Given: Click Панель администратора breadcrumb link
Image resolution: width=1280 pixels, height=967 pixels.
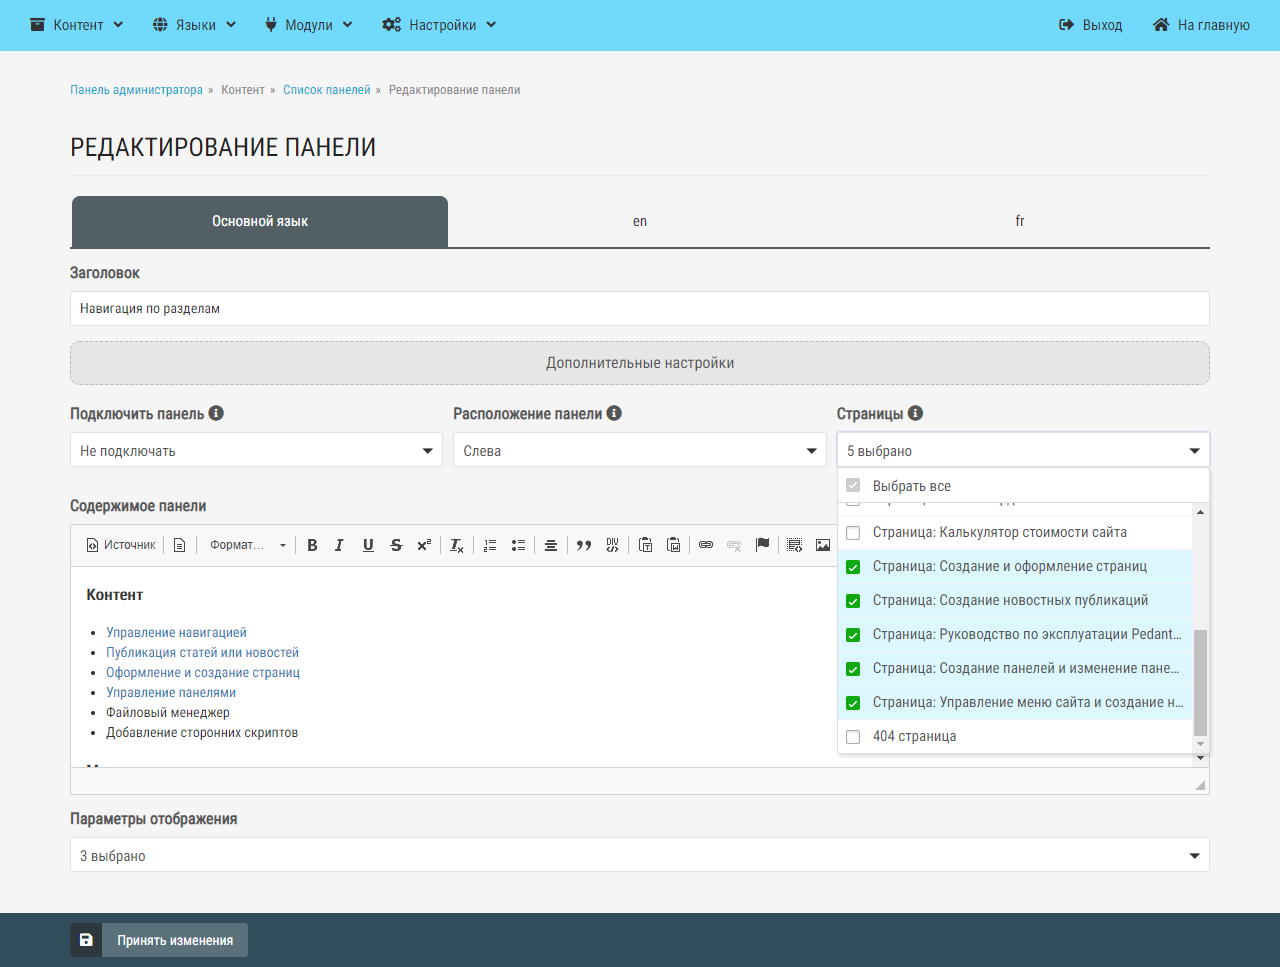Looking at the screenshot, I should [136, 90].
